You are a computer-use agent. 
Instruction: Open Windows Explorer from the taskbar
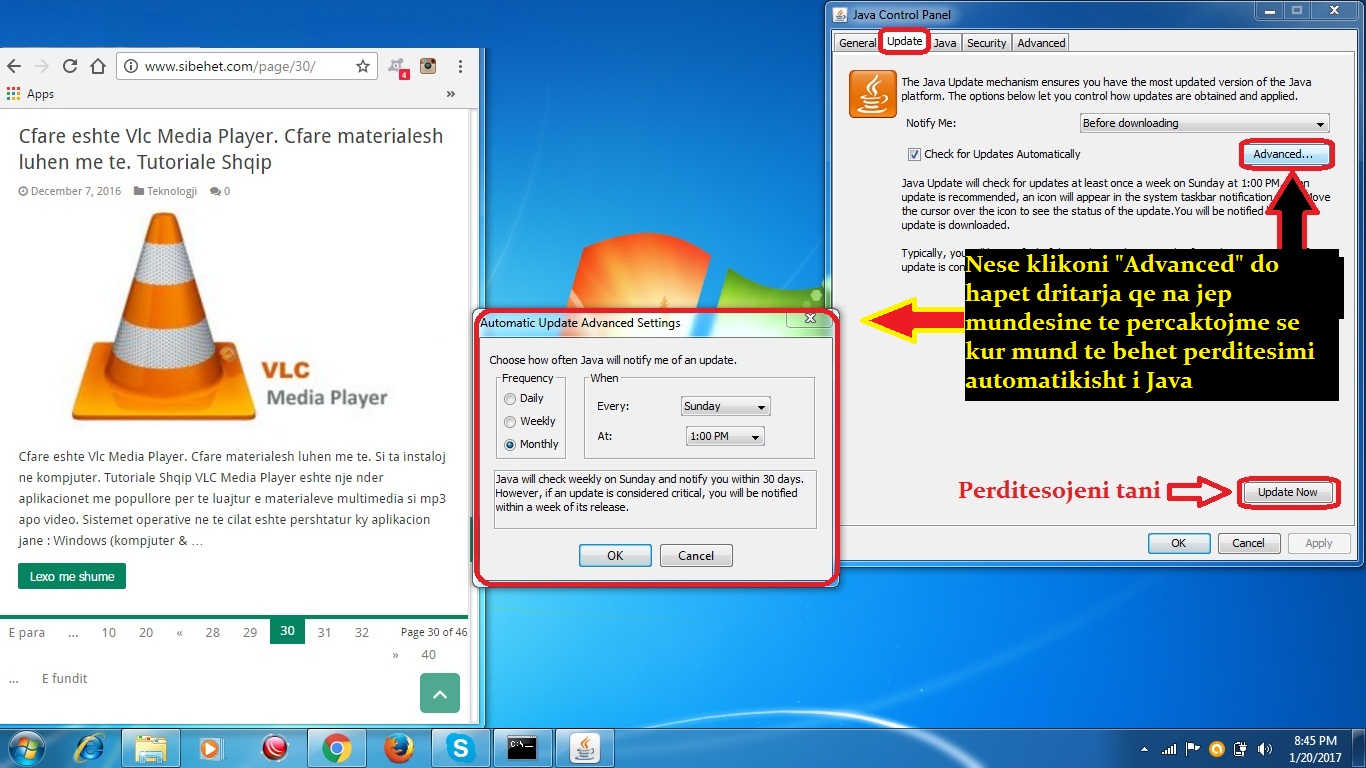click(151, 747)
